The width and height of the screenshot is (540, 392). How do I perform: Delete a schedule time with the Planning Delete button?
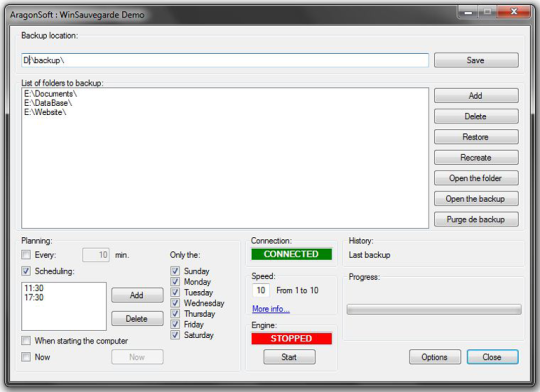click(x=137, y=319)
